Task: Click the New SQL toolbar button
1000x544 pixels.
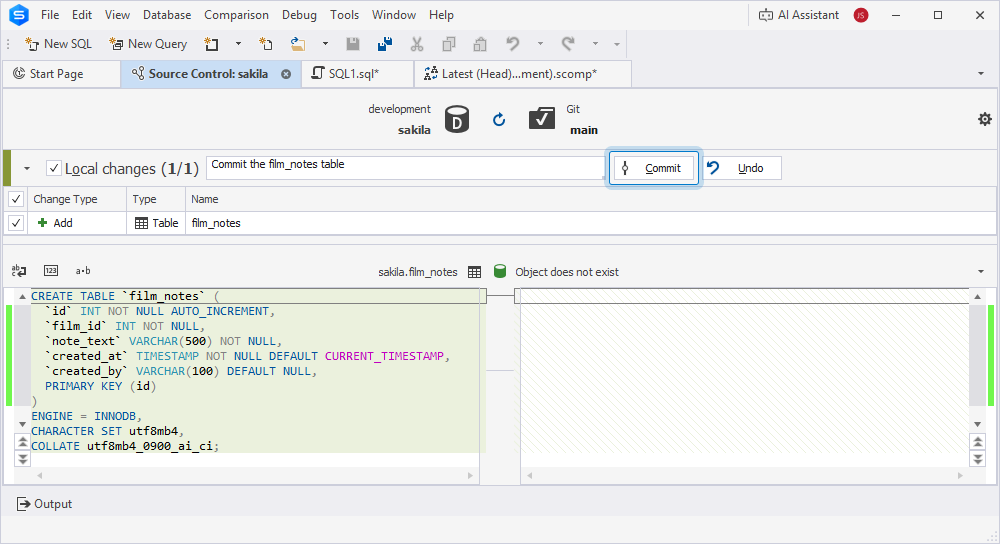Action: (x=58, y=44)
